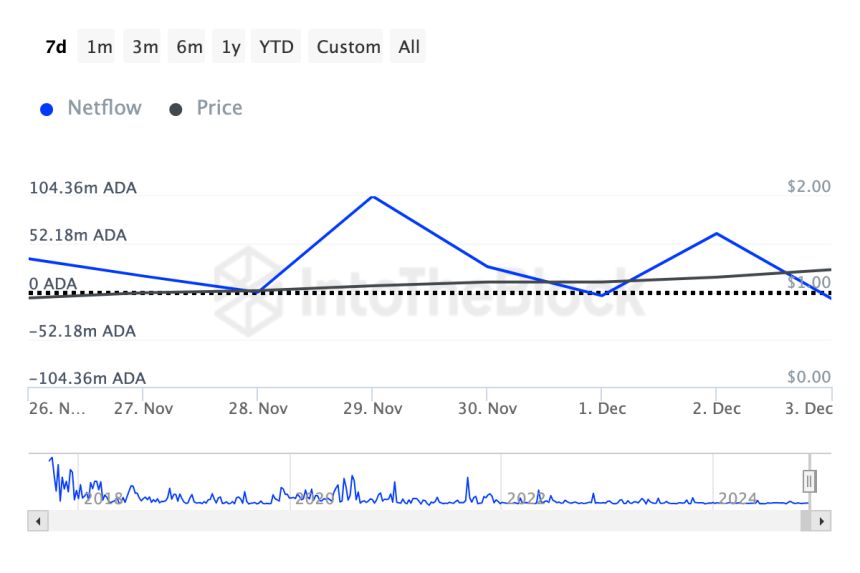This screenshot has height=573, width=860.
Task: Switch to the 1m time range
Action: point(99,47)
